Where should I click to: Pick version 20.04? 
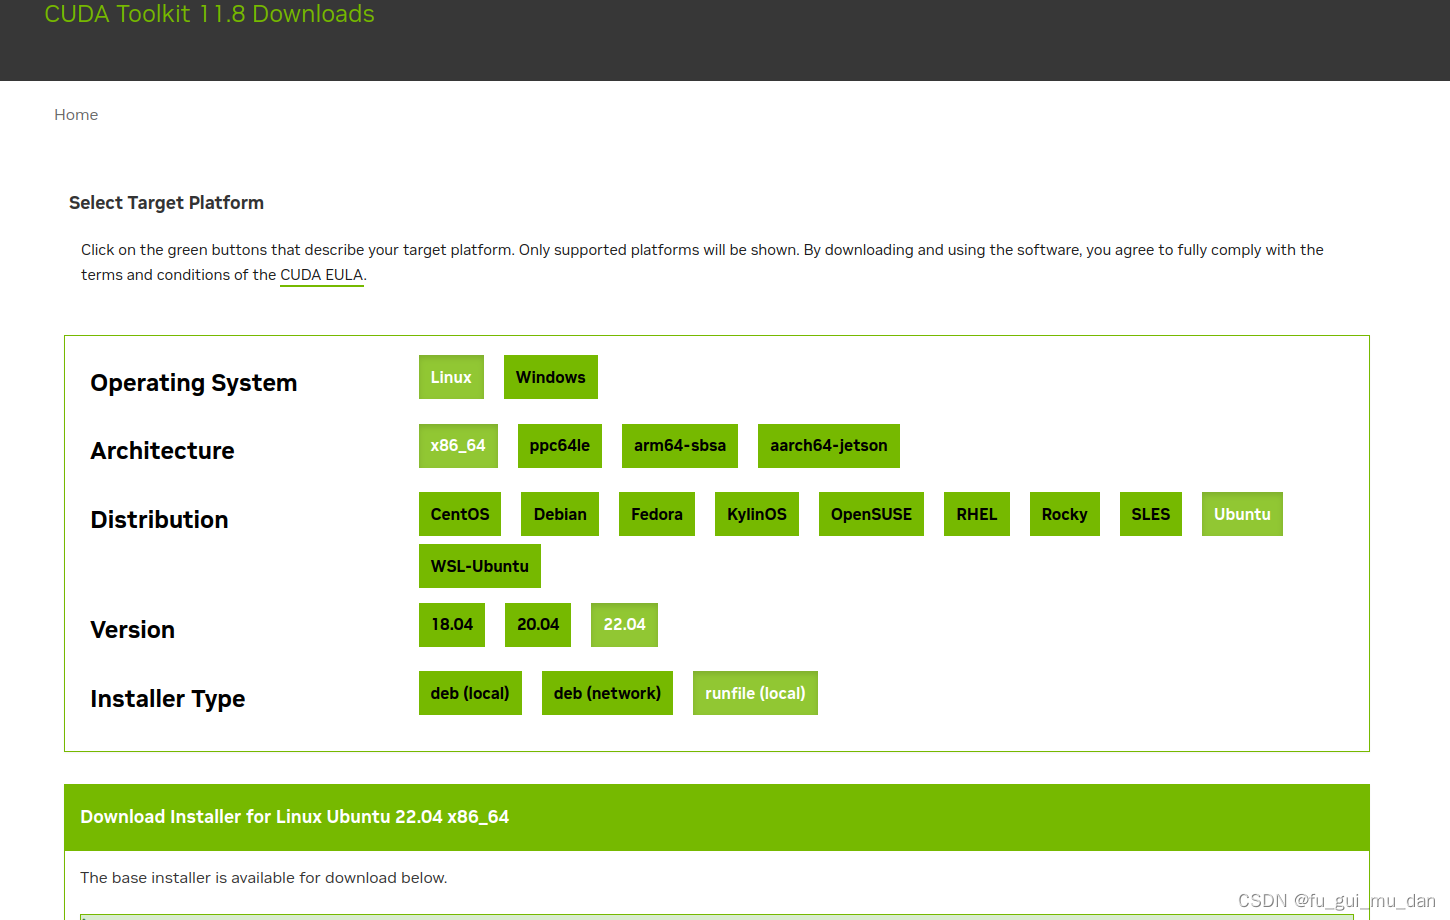pos(538,625)
